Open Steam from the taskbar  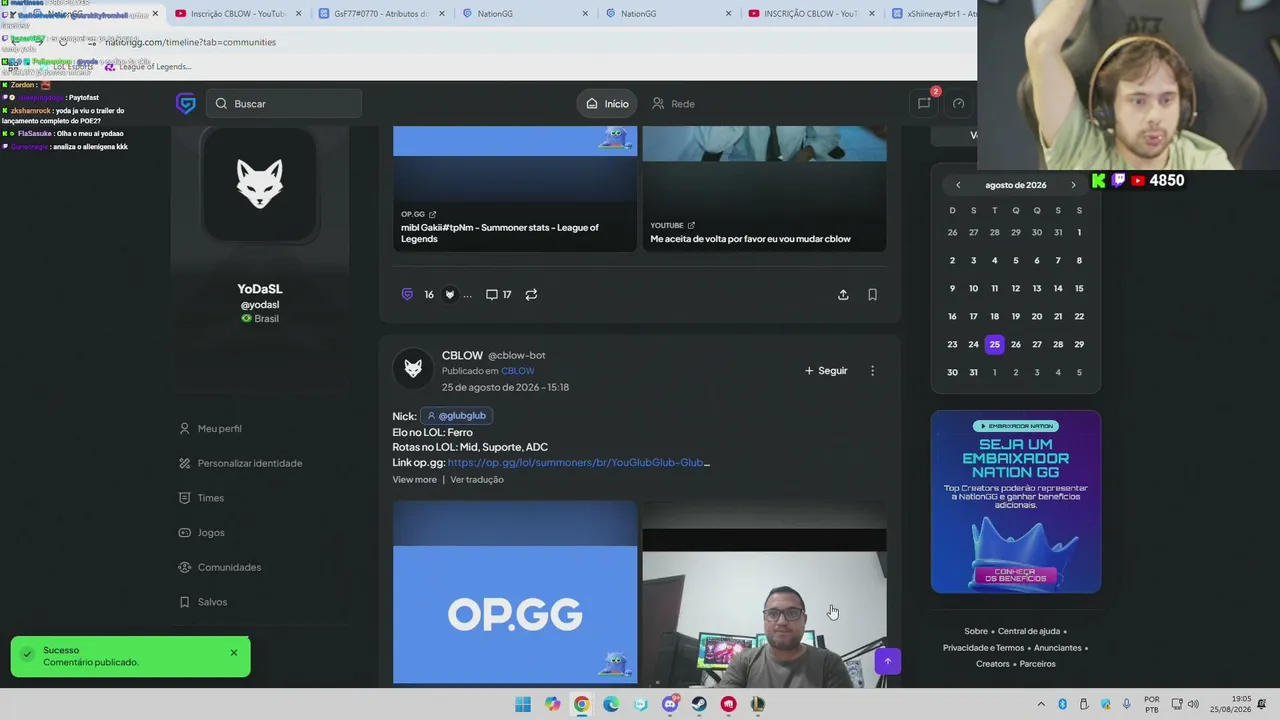point(699,704)
